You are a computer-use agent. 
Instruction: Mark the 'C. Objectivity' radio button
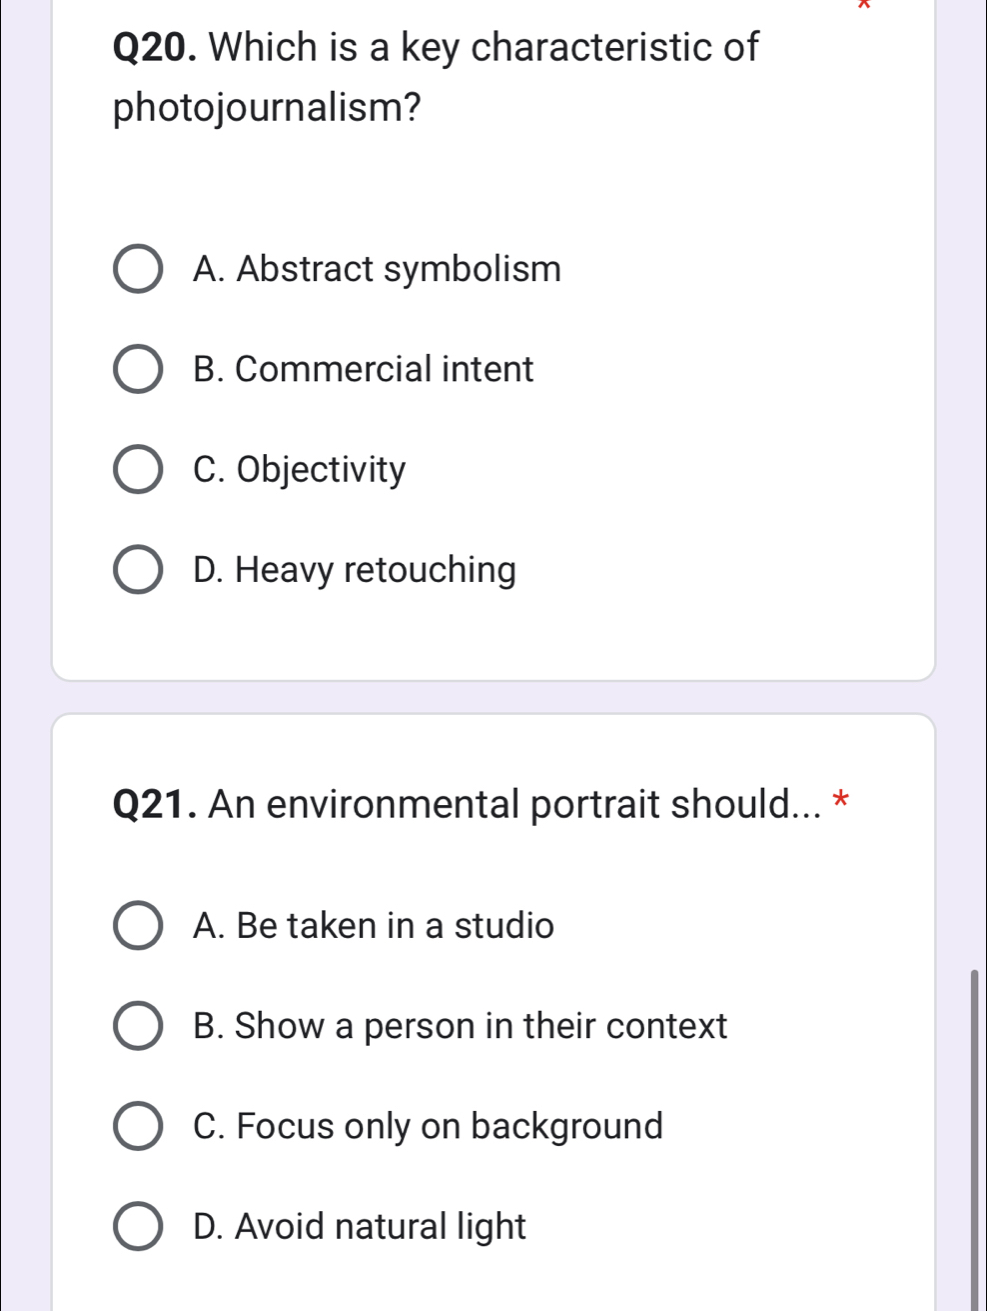(x=138, y=470)
